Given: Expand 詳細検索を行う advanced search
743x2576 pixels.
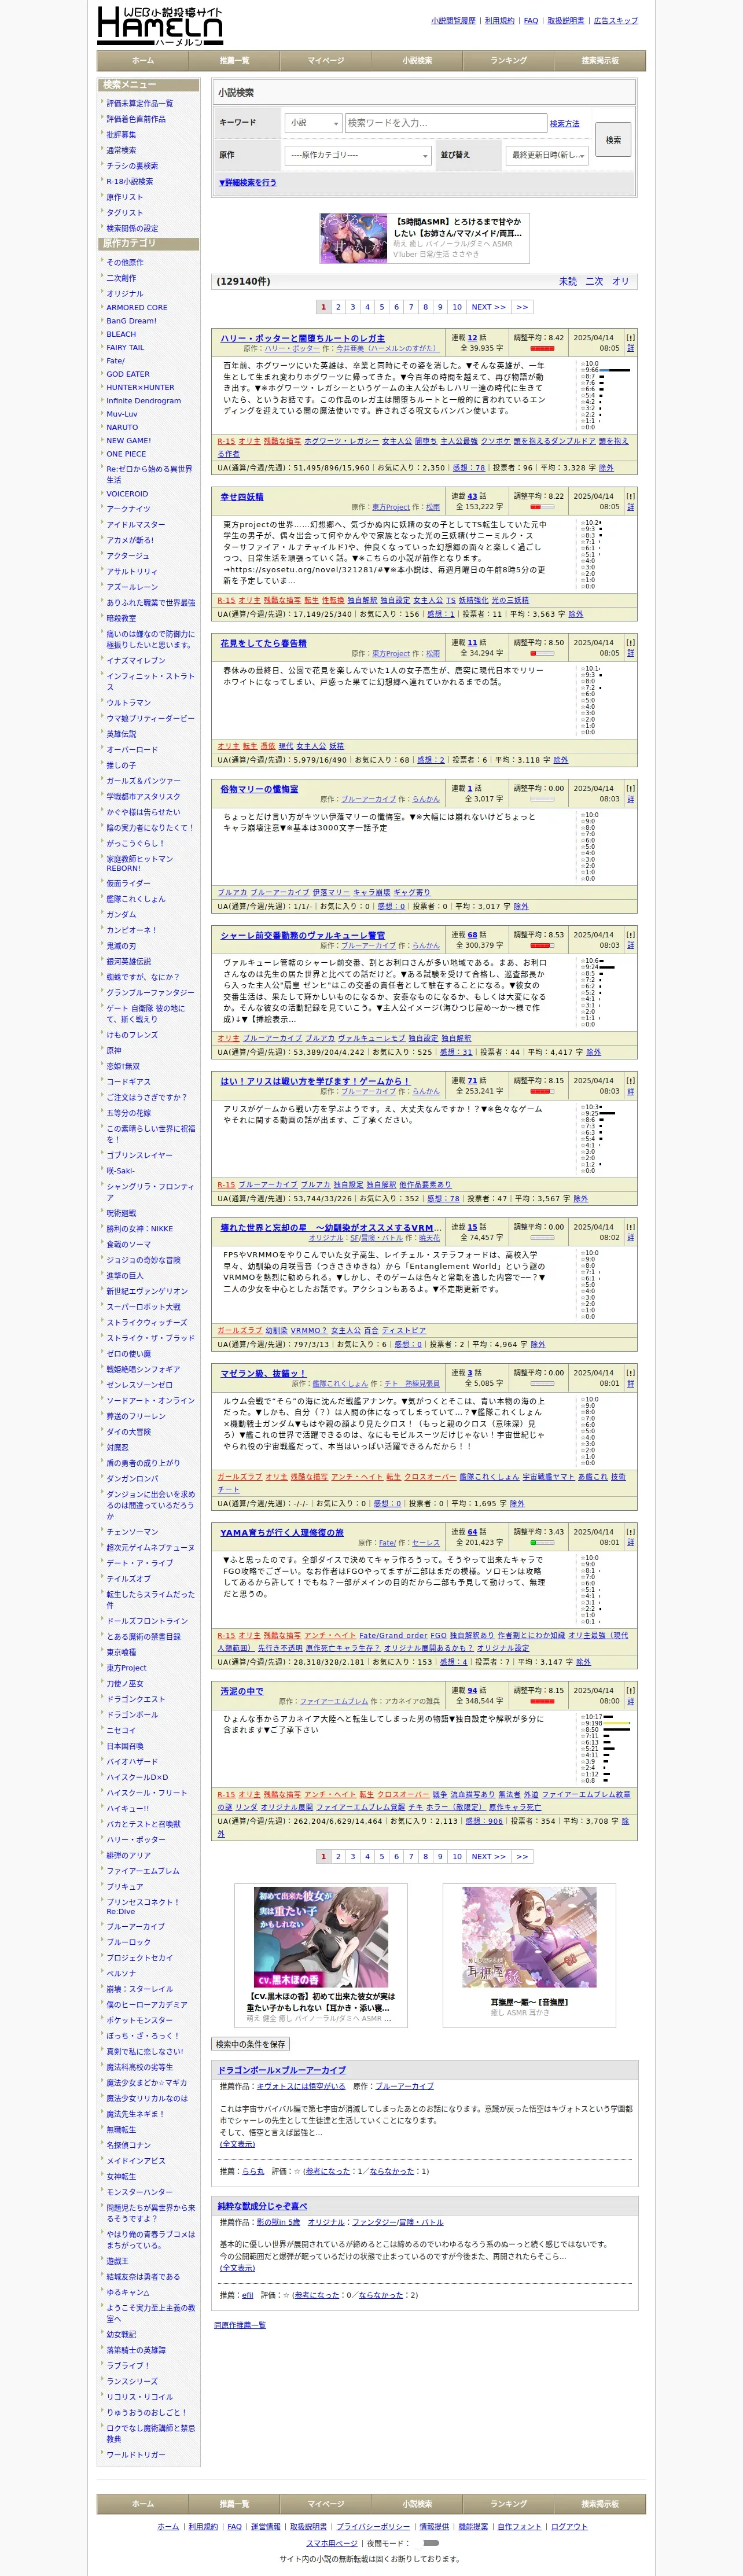Looking at the screenshot, I should [x=248, y=183].
